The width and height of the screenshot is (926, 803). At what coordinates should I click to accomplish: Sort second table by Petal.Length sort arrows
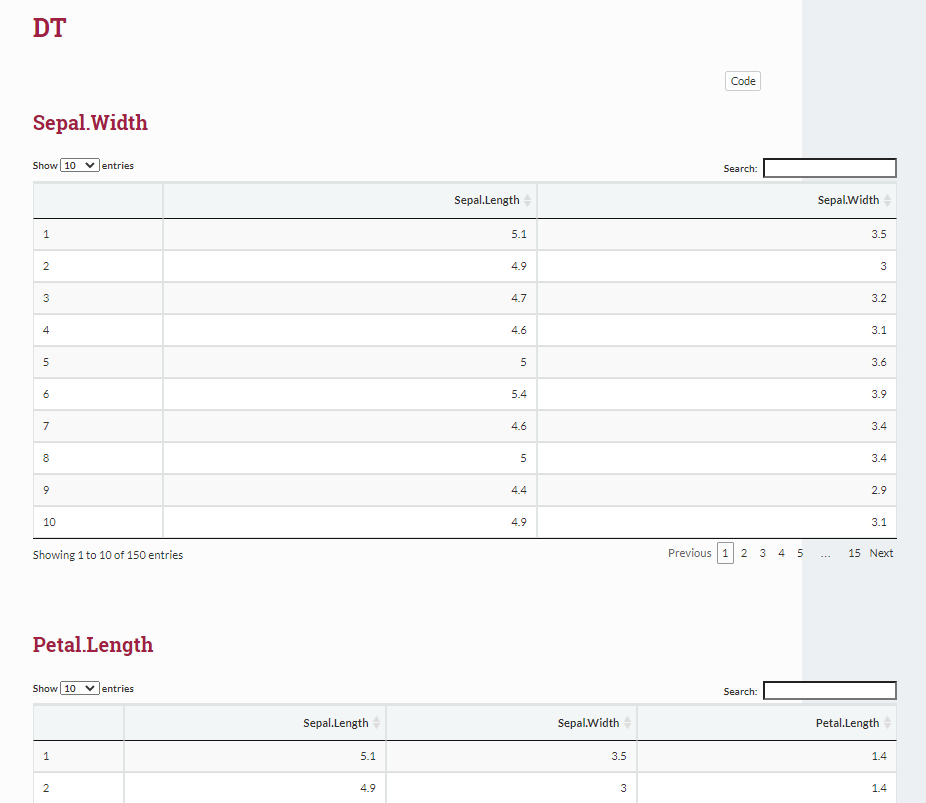pyautogui.click(x=887, y=723)
